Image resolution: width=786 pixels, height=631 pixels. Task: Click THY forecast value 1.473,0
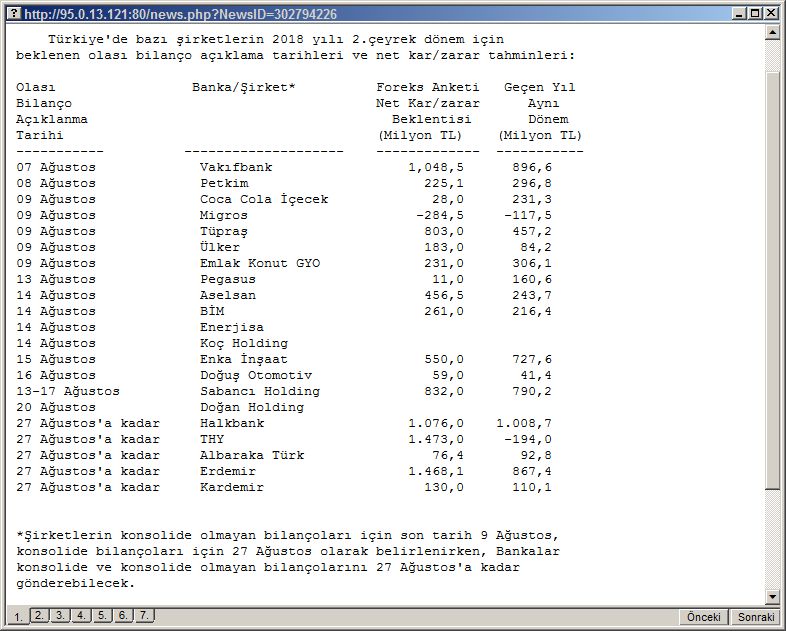point(436,440)
